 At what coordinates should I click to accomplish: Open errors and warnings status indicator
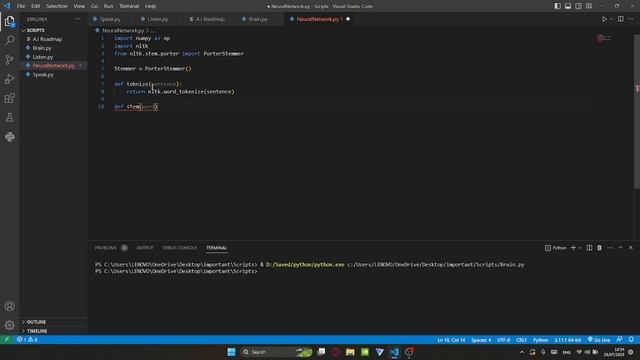(x=27, y=340)
